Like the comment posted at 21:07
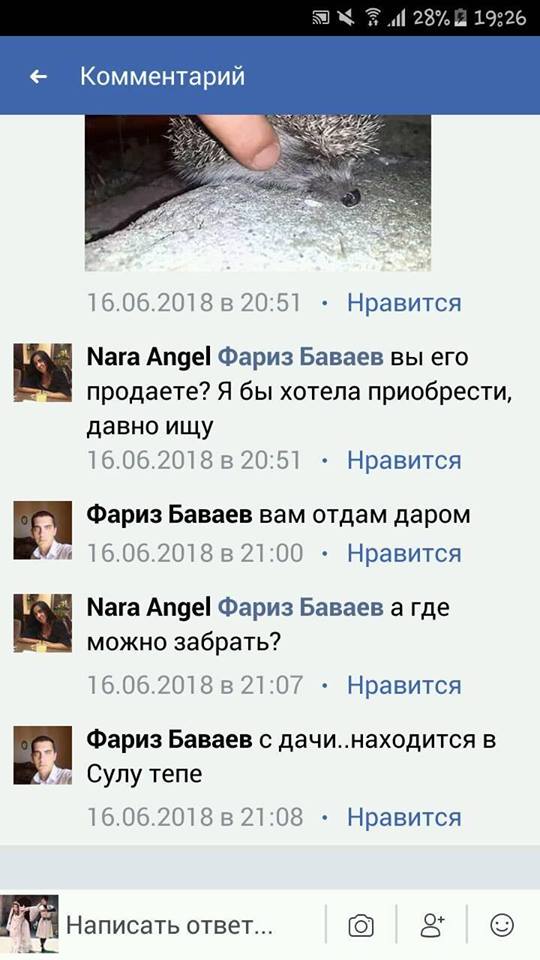 pos(404,685)
